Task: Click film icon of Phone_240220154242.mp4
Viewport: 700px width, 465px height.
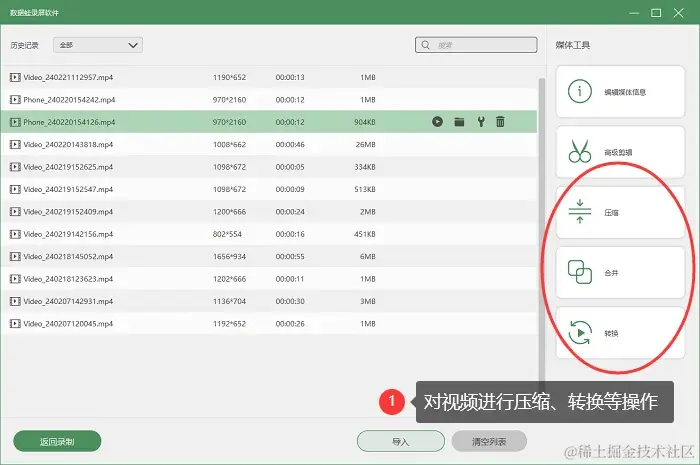Action: [15, 100]
